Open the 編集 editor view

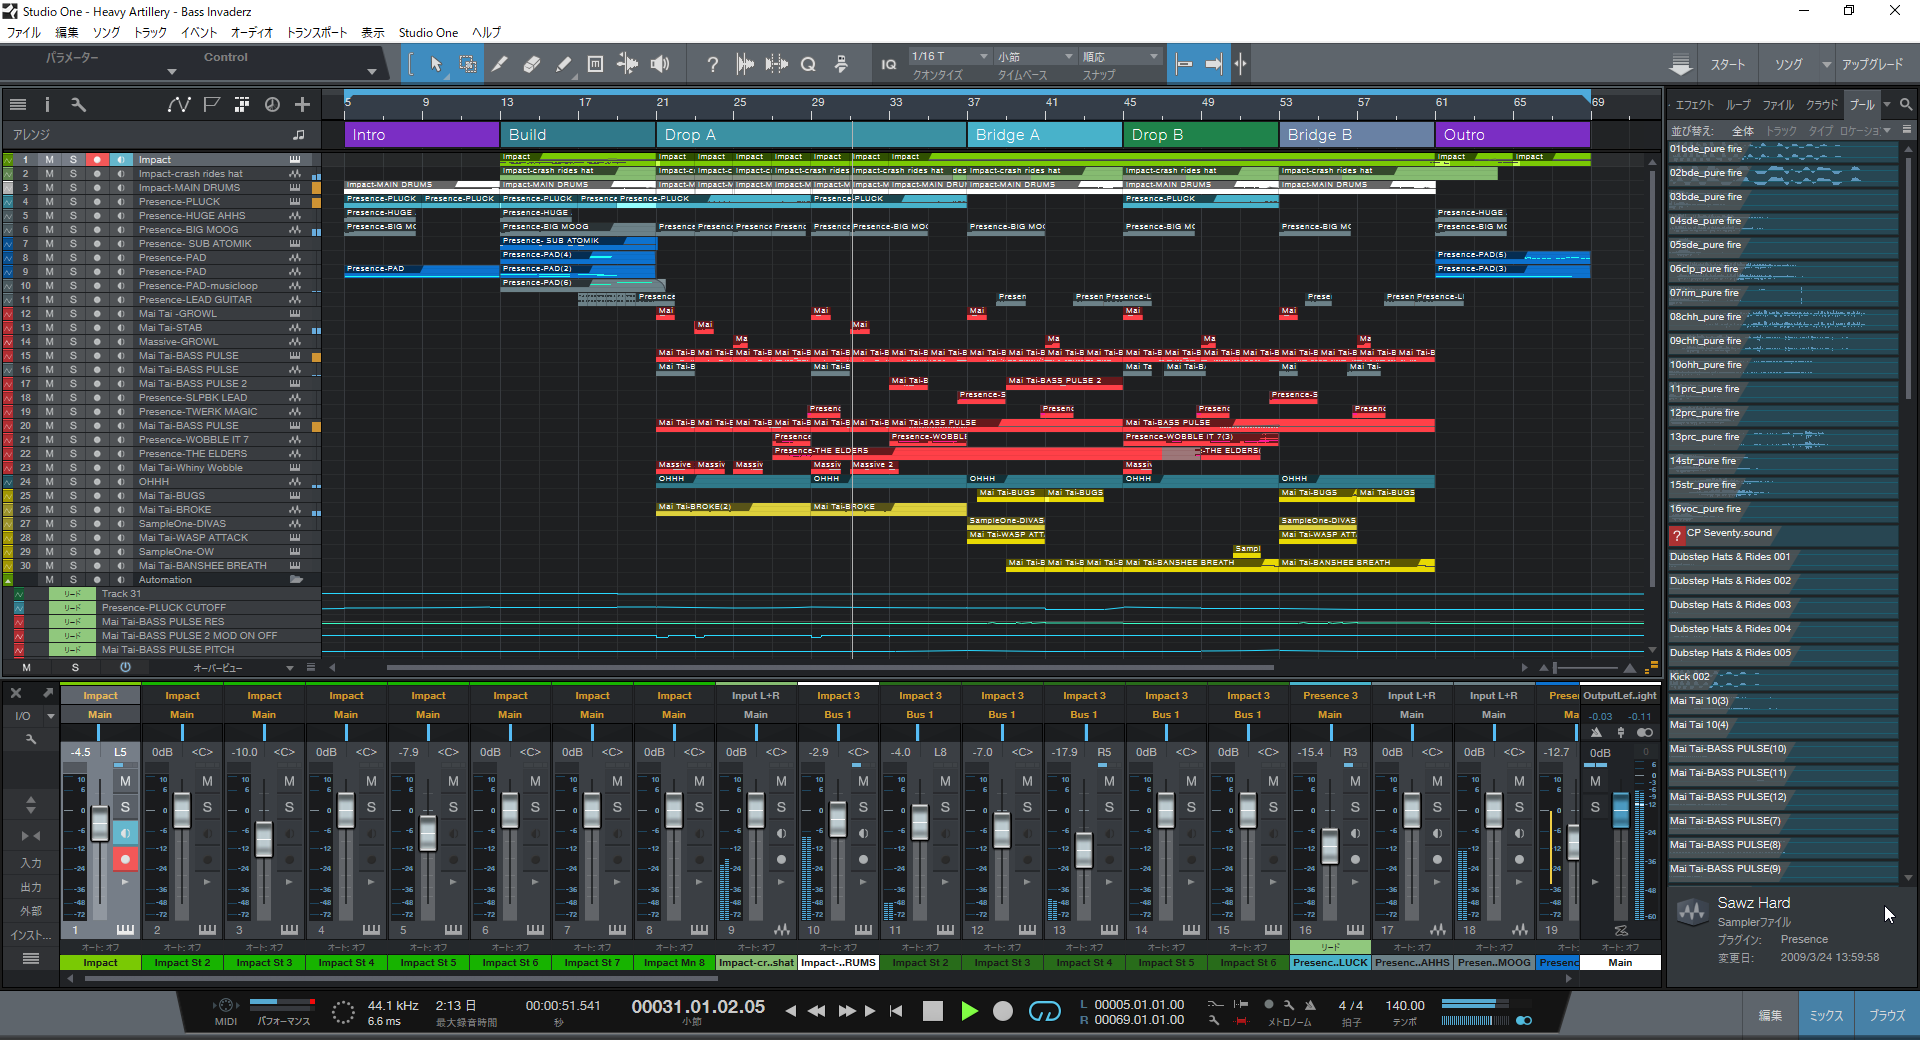tap(1770, 1015)
